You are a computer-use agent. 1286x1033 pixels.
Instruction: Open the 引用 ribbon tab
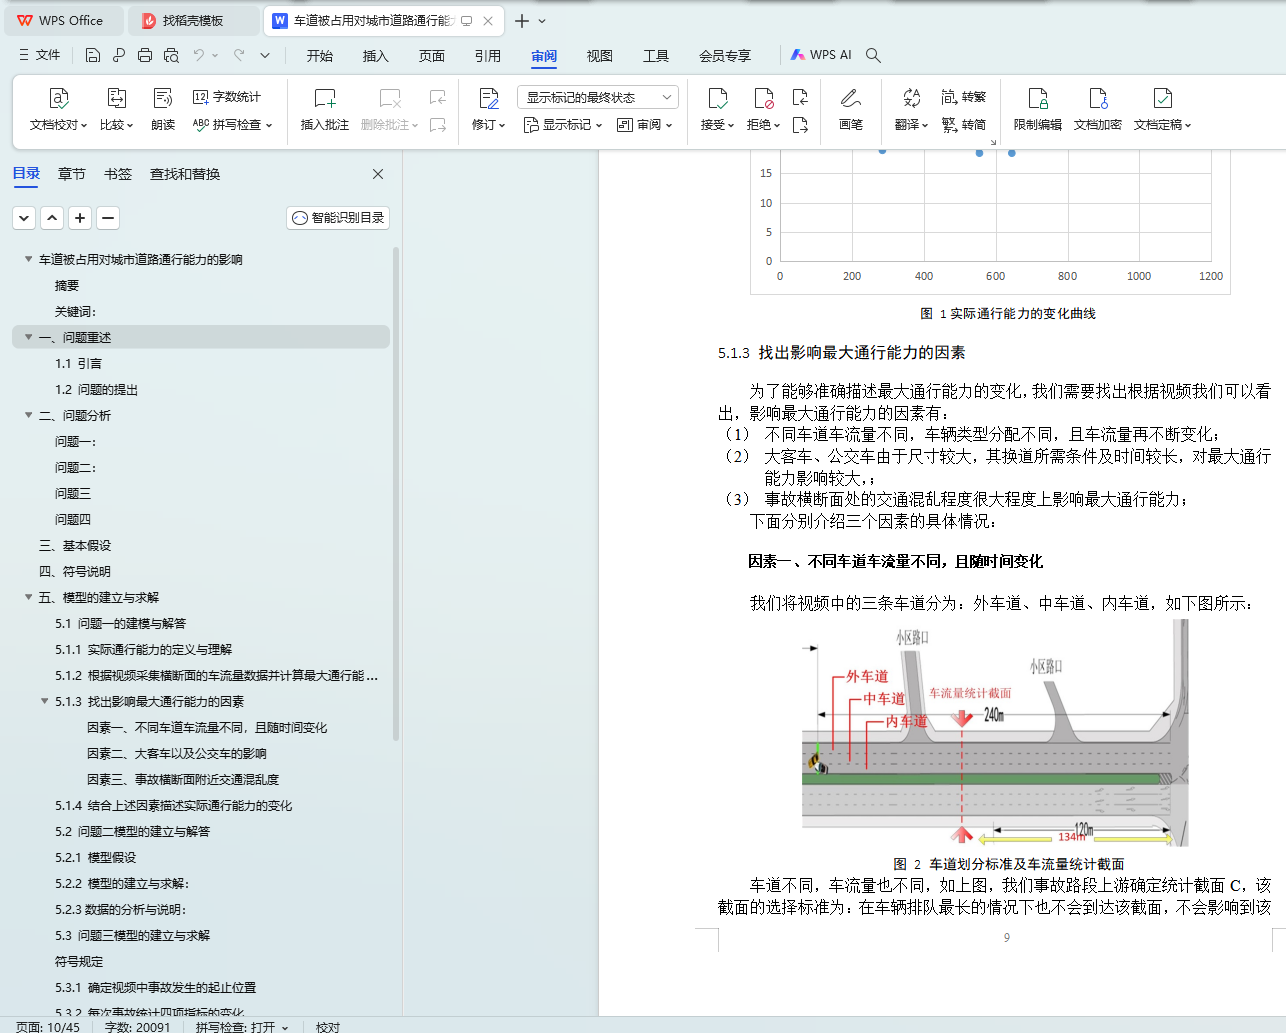coord(488,56)
